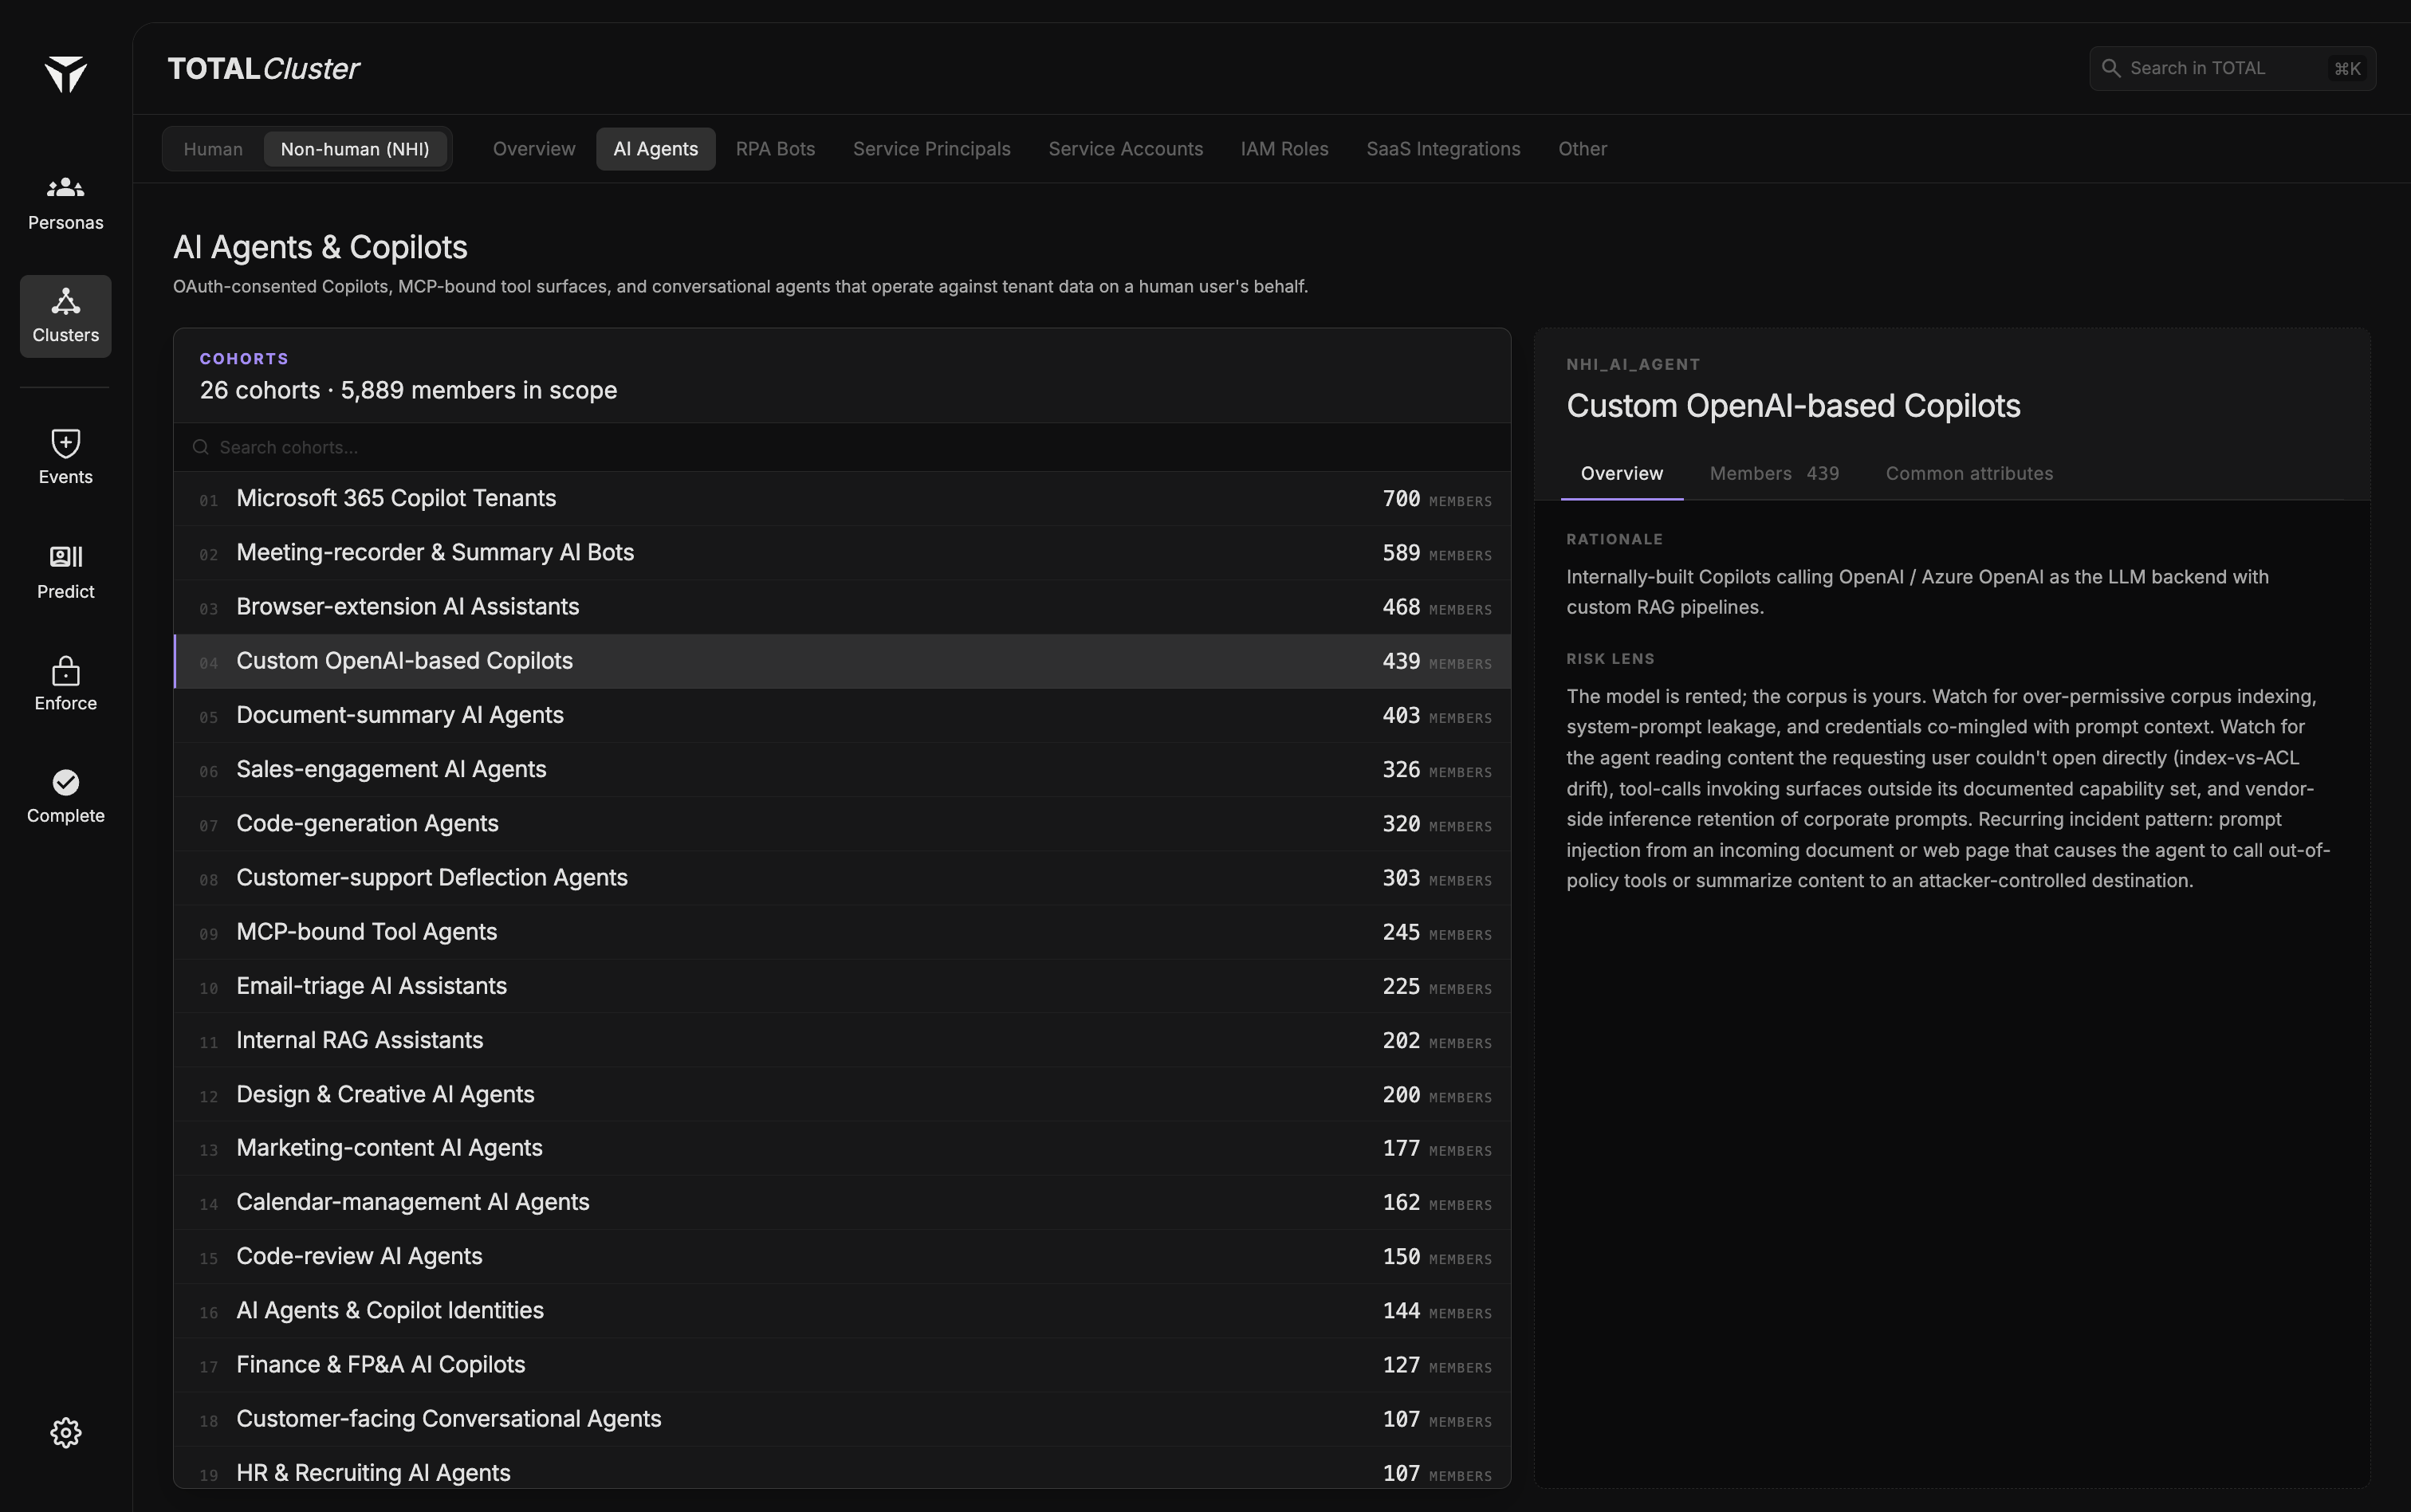Go to the Predict sidebar section
The height and width of the screenshot is (1512, 2411).
(65, 572)
